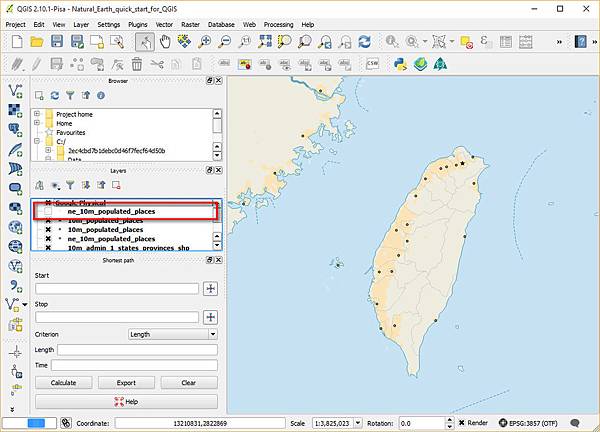Open the Python console icon
600x432 pixels.
398,64
